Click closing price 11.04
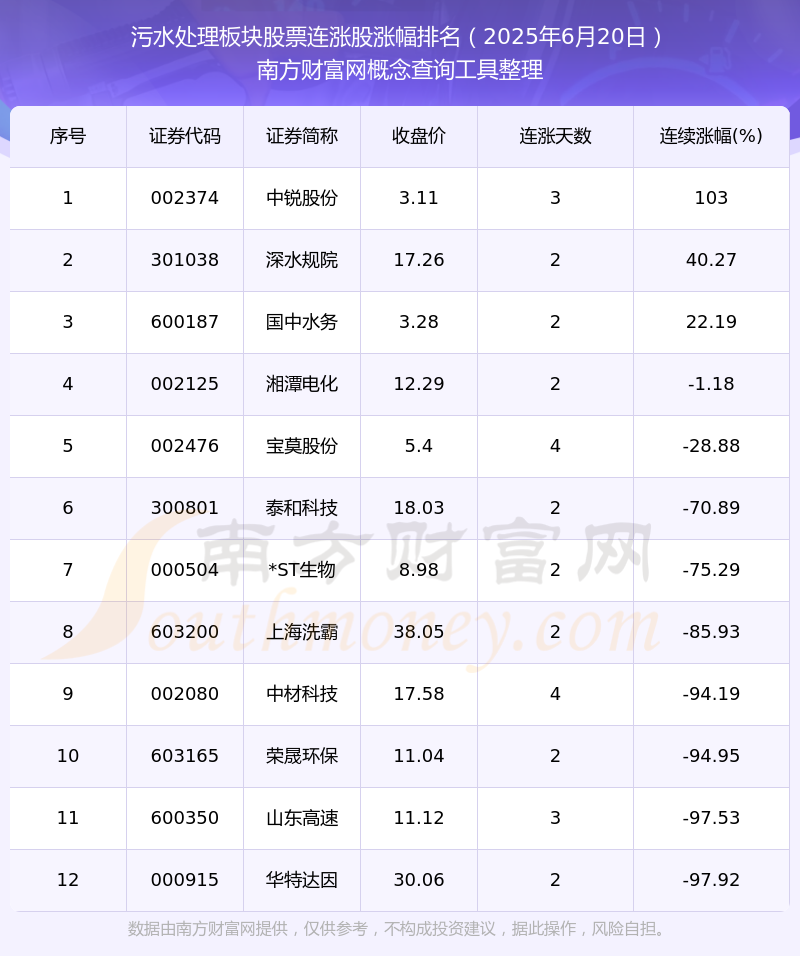This screenshot has height=956, width=800. pos(419,756)
